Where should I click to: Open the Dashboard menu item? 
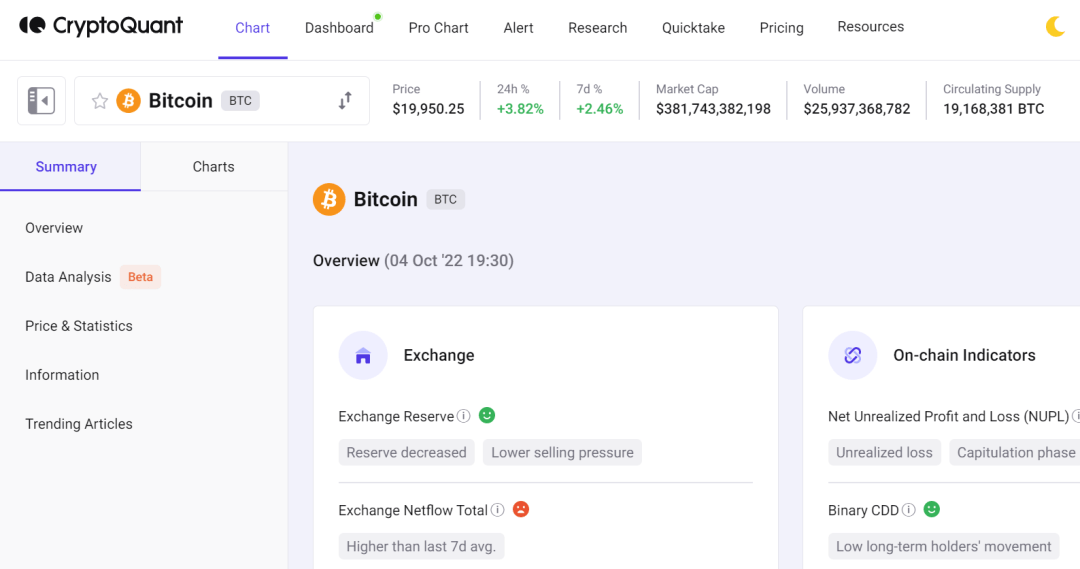click(x=339, y=28)
